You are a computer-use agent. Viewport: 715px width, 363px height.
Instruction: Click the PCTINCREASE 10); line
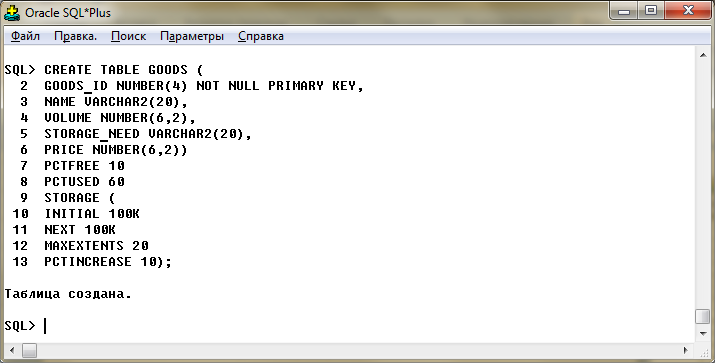click(x=108, y=262)
